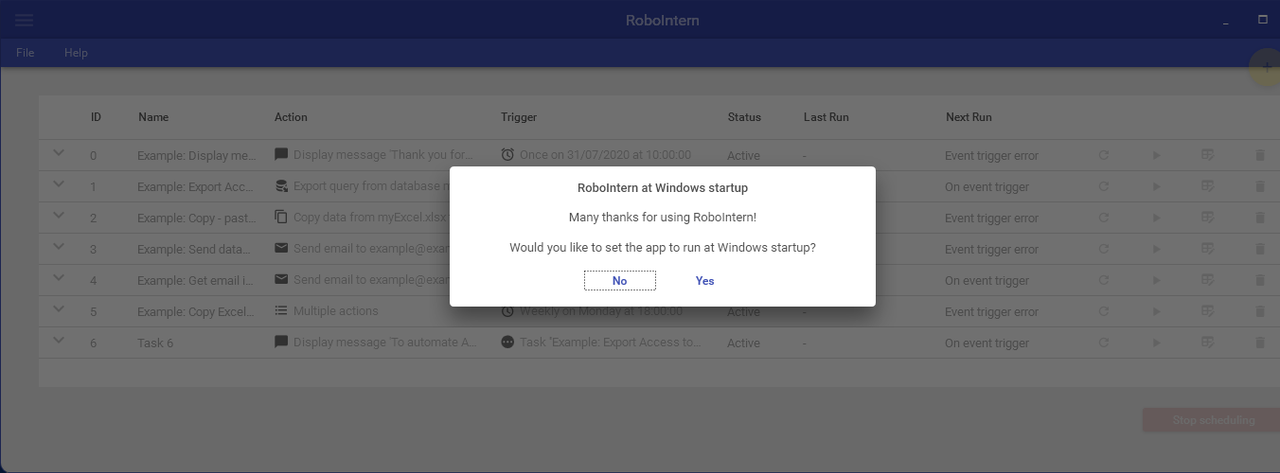Click the ID column header

pyautogui.click(x=96, y=117)
